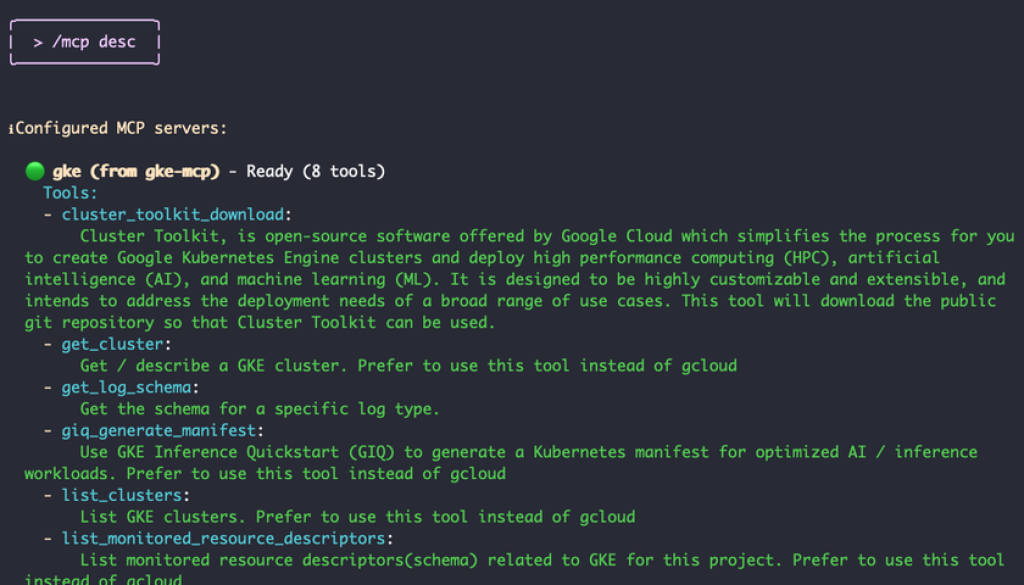Select the get_log_schema tool name

tap(128, 387)
